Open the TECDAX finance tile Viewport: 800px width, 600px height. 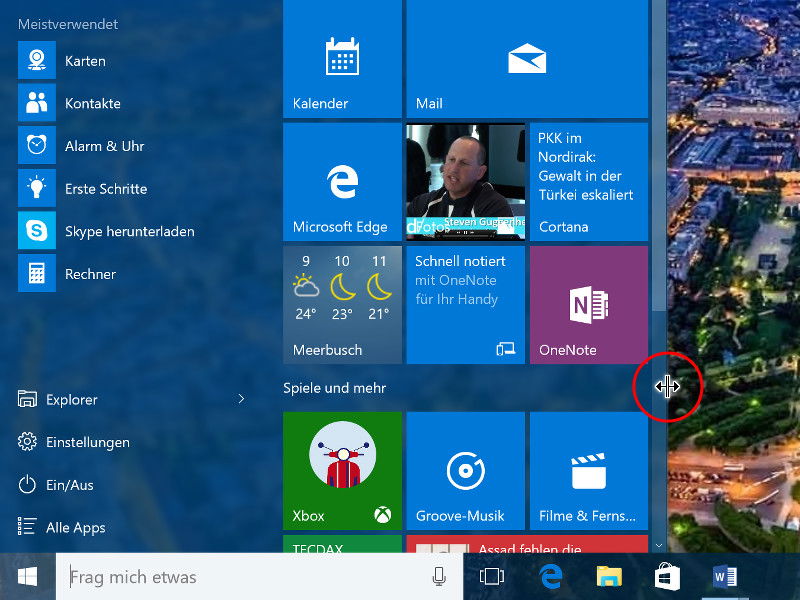[342, 544]
